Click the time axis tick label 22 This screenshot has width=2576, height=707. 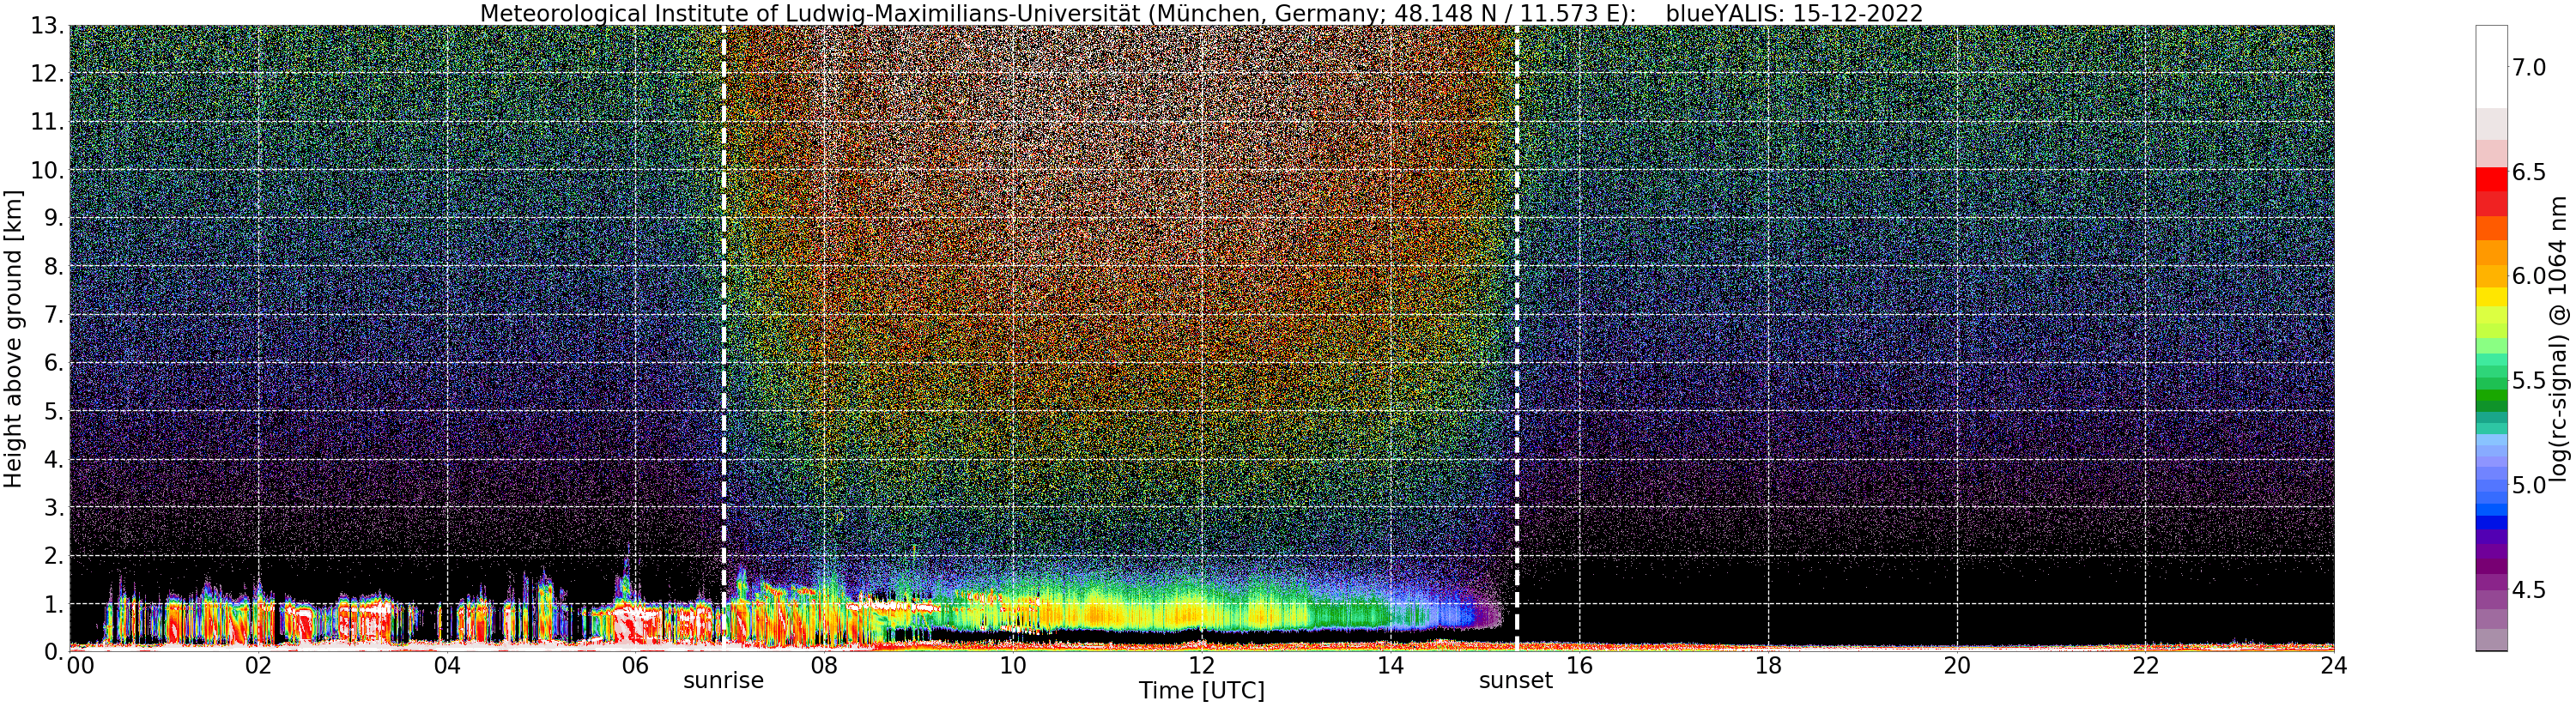click(2146, 666)
